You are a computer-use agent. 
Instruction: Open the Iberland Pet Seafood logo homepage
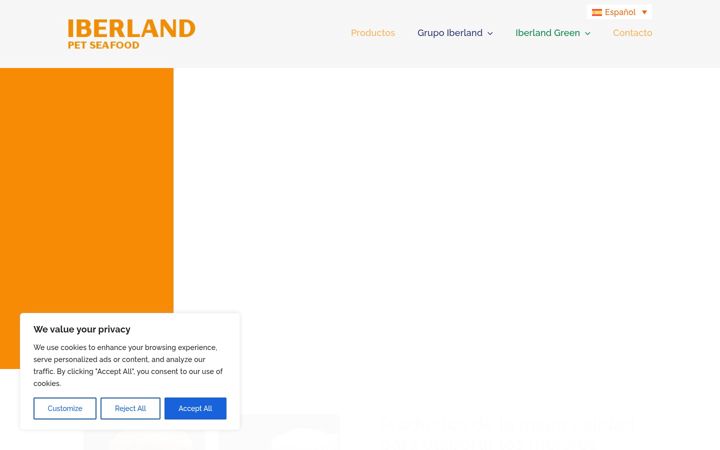131,34
